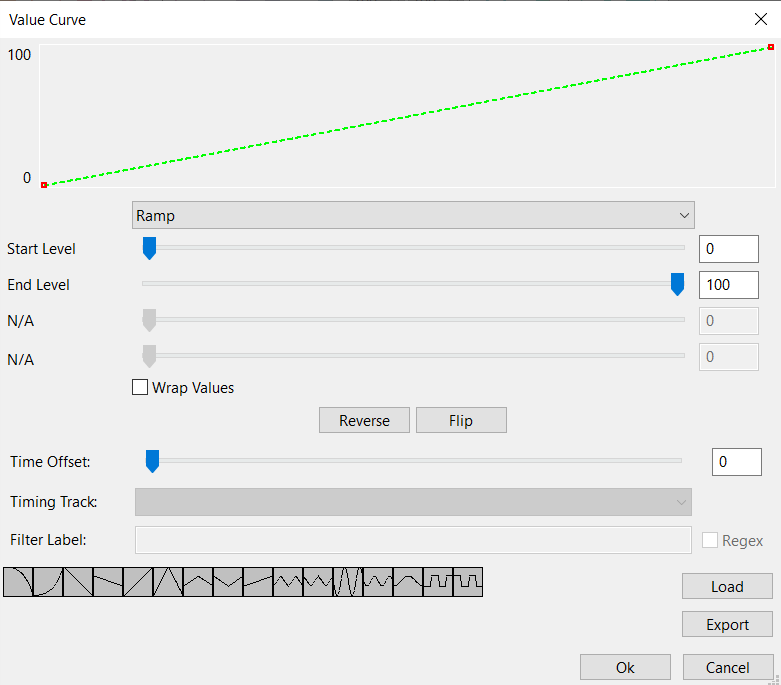Expand the Timing Track dropdown

coord(413,502)
